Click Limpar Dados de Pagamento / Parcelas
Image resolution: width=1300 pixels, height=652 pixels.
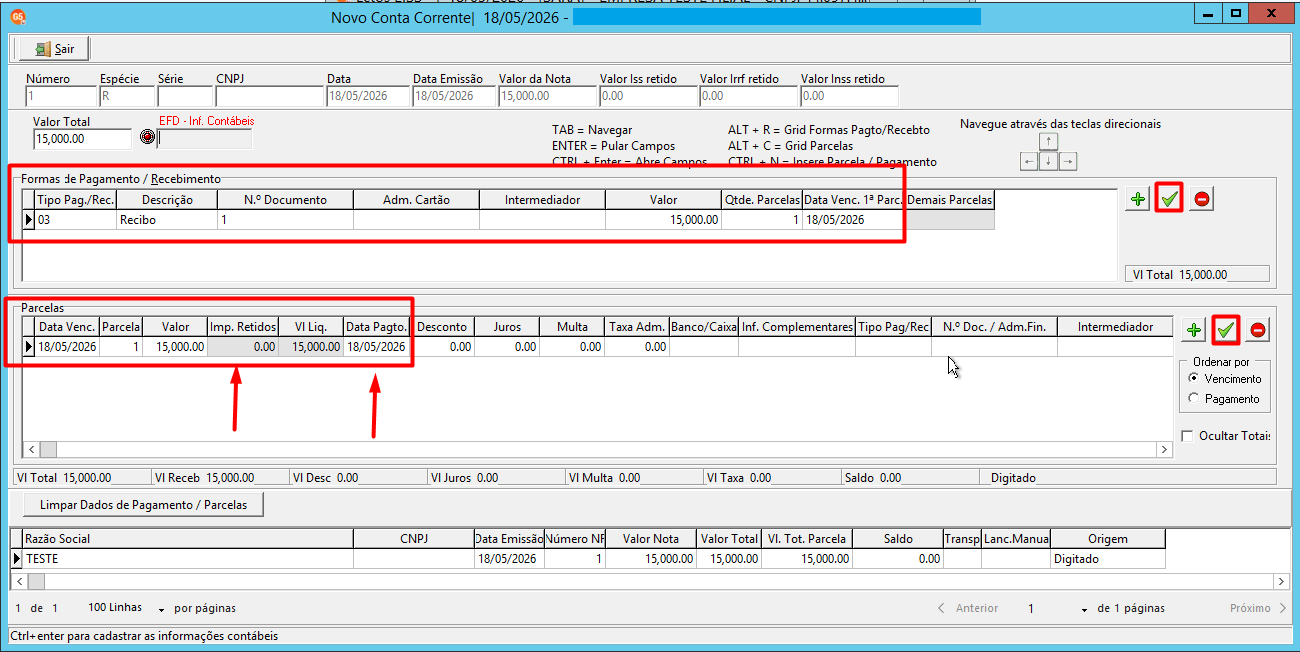click(x=142, y=504)
